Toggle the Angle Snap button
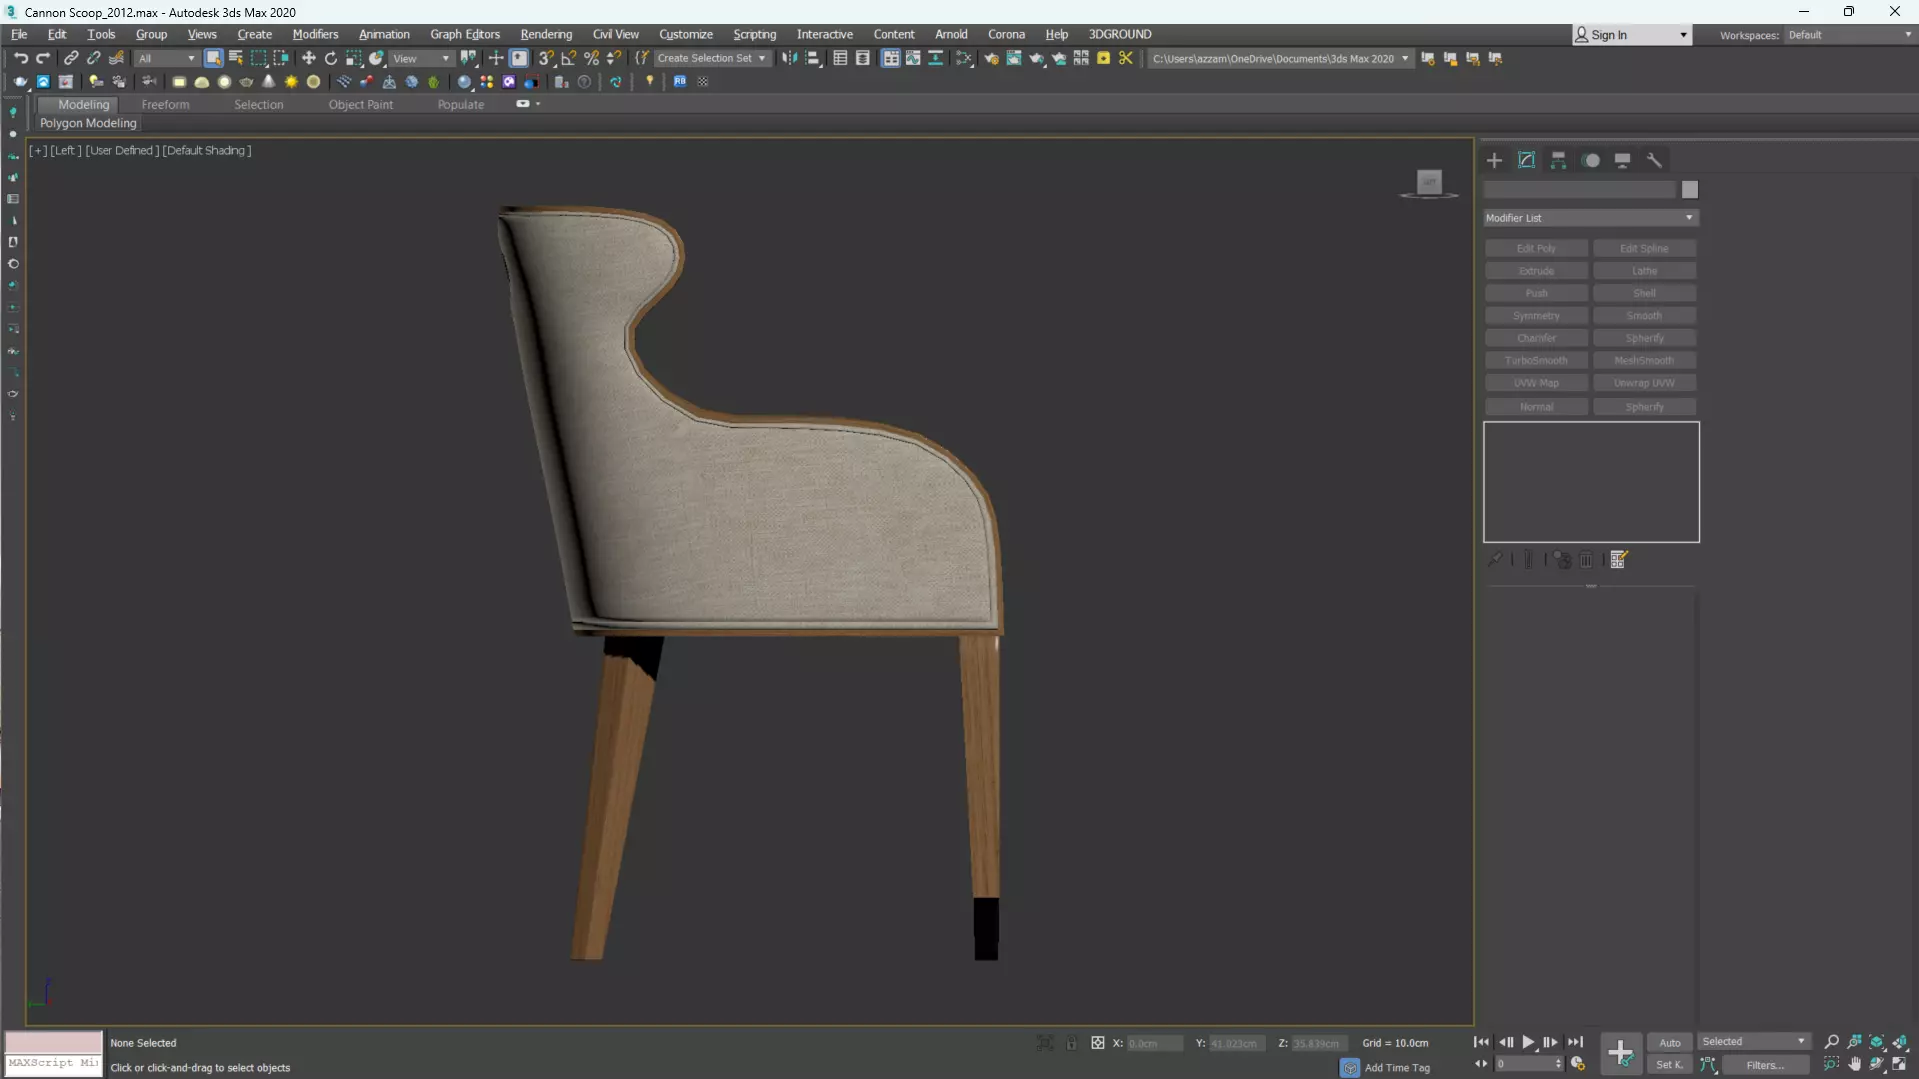Screen dimensions: 1919x1079 (569, 58)
